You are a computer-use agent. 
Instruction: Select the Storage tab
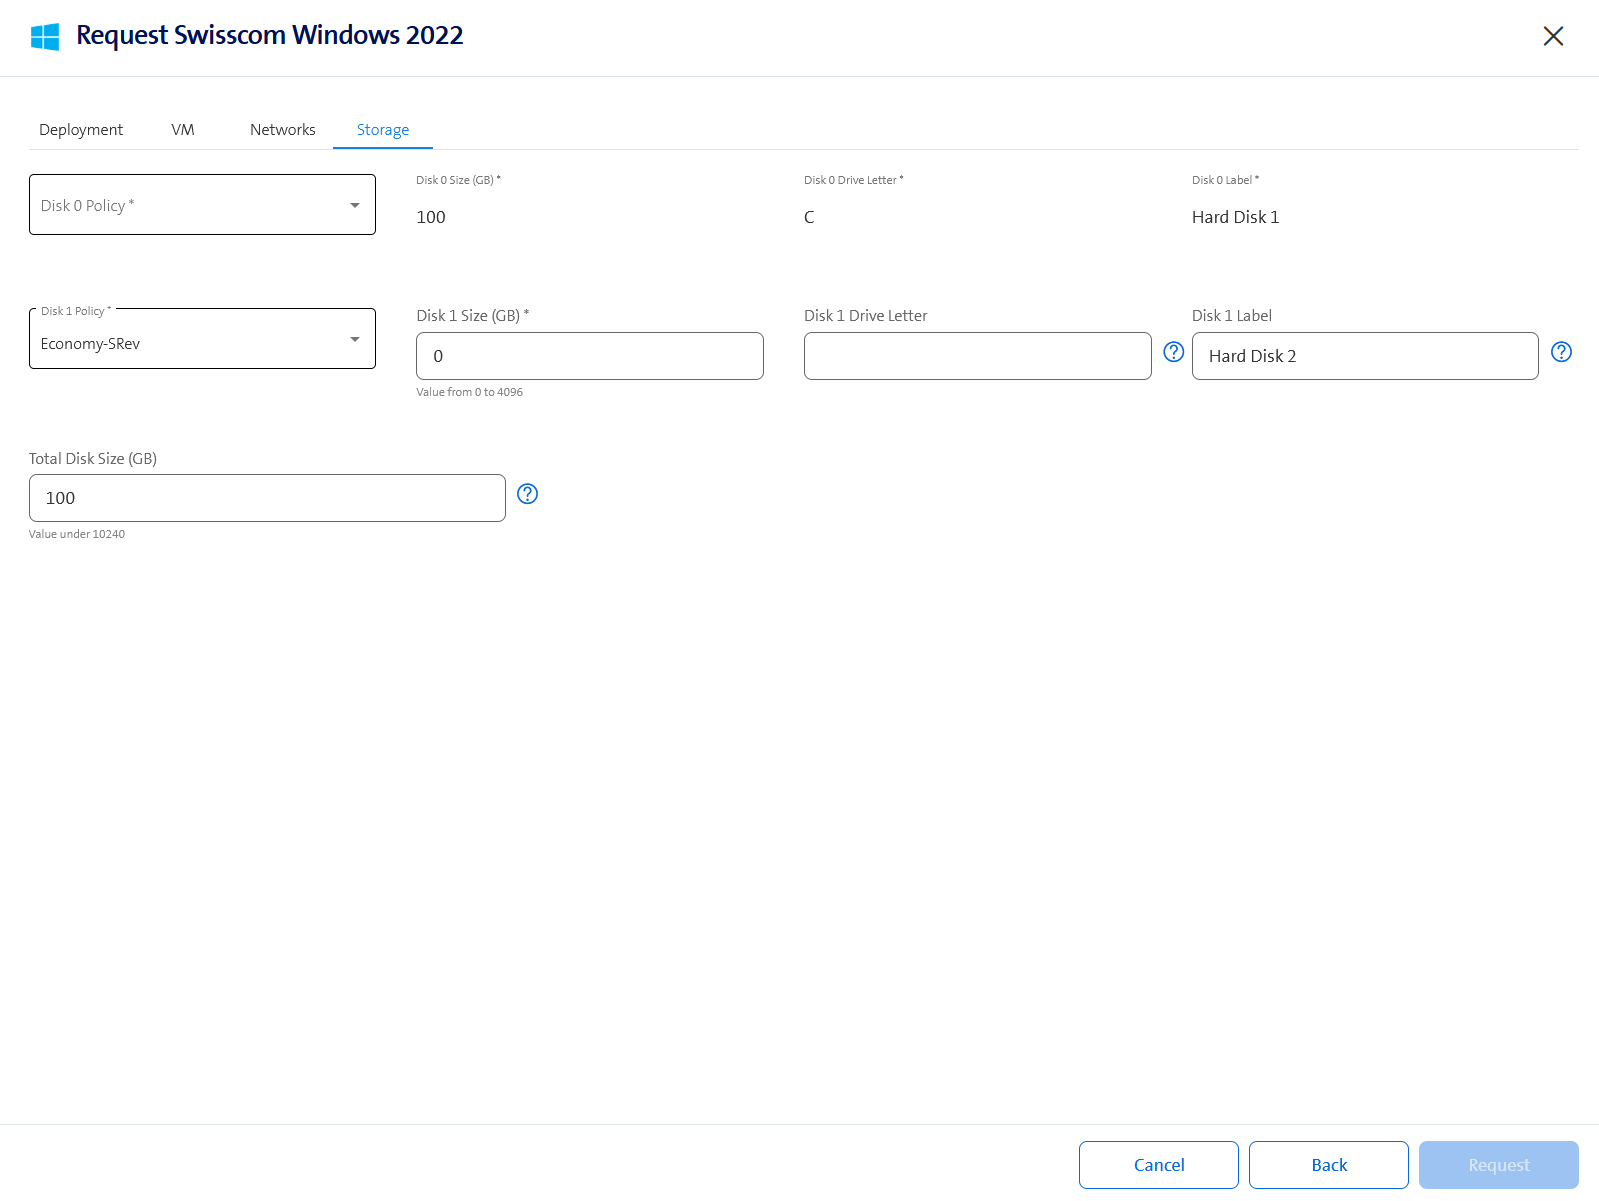(383, 130)
